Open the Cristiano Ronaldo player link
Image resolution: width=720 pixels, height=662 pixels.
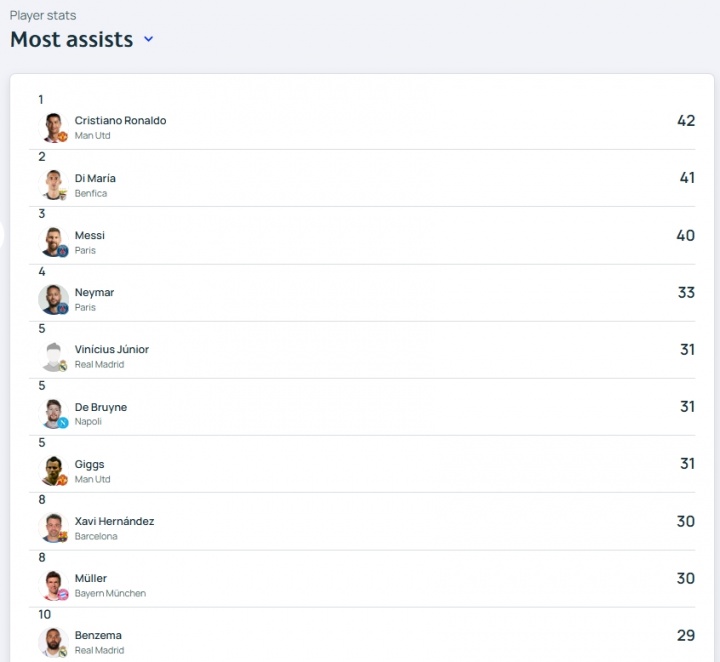click(x=120, y=121)
